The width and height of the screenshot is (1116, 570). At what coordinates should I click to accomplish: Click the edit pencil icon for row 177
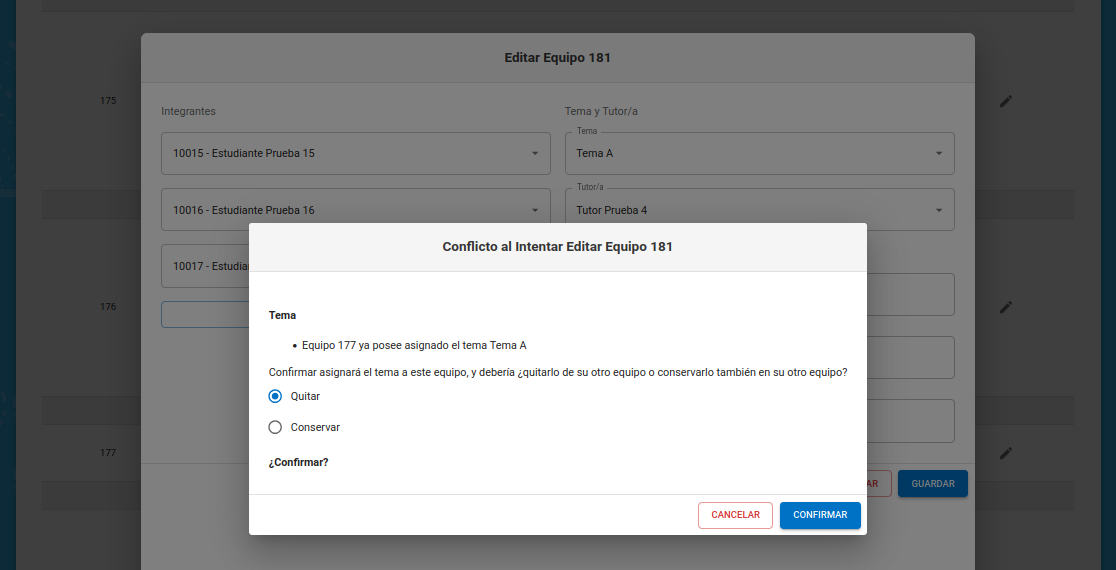click(x=1006, y=453)
